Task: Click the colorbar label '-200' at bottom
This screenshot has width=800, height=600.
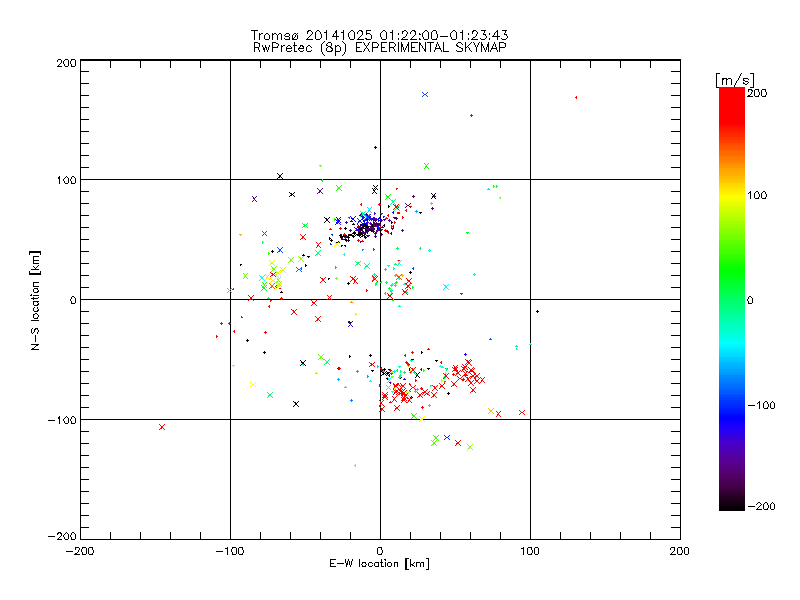Action: pyautogui.click(x=761, y=507)
